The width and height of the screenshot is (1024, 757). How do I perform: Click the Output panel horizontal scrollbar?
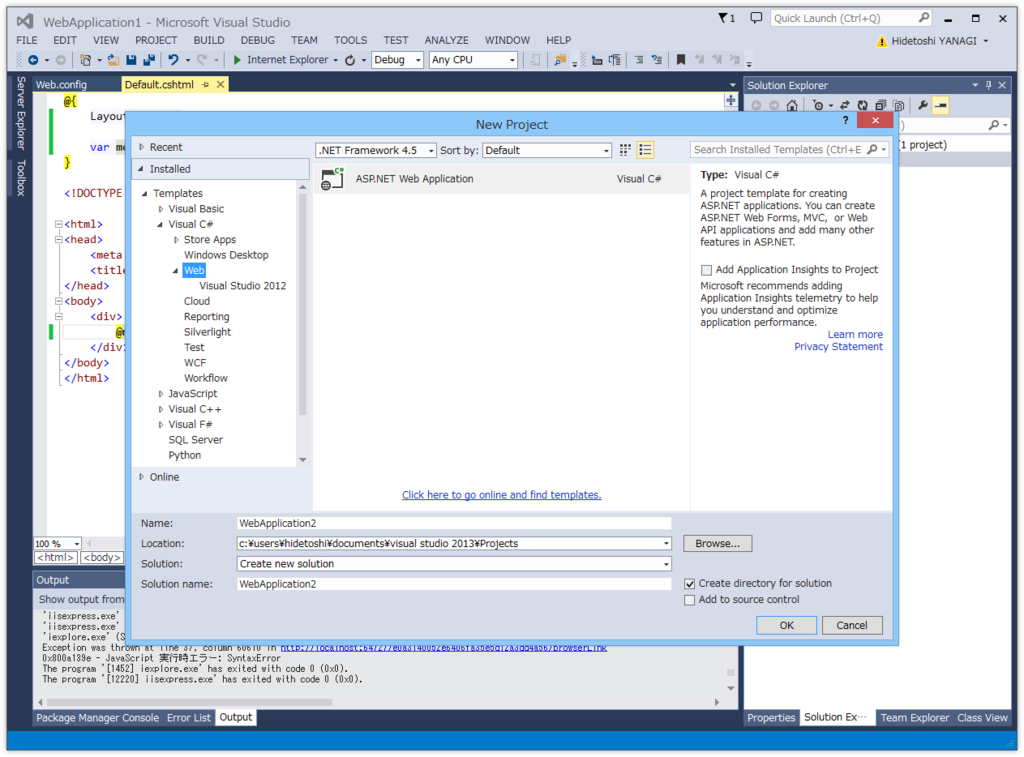pos(187,702)
